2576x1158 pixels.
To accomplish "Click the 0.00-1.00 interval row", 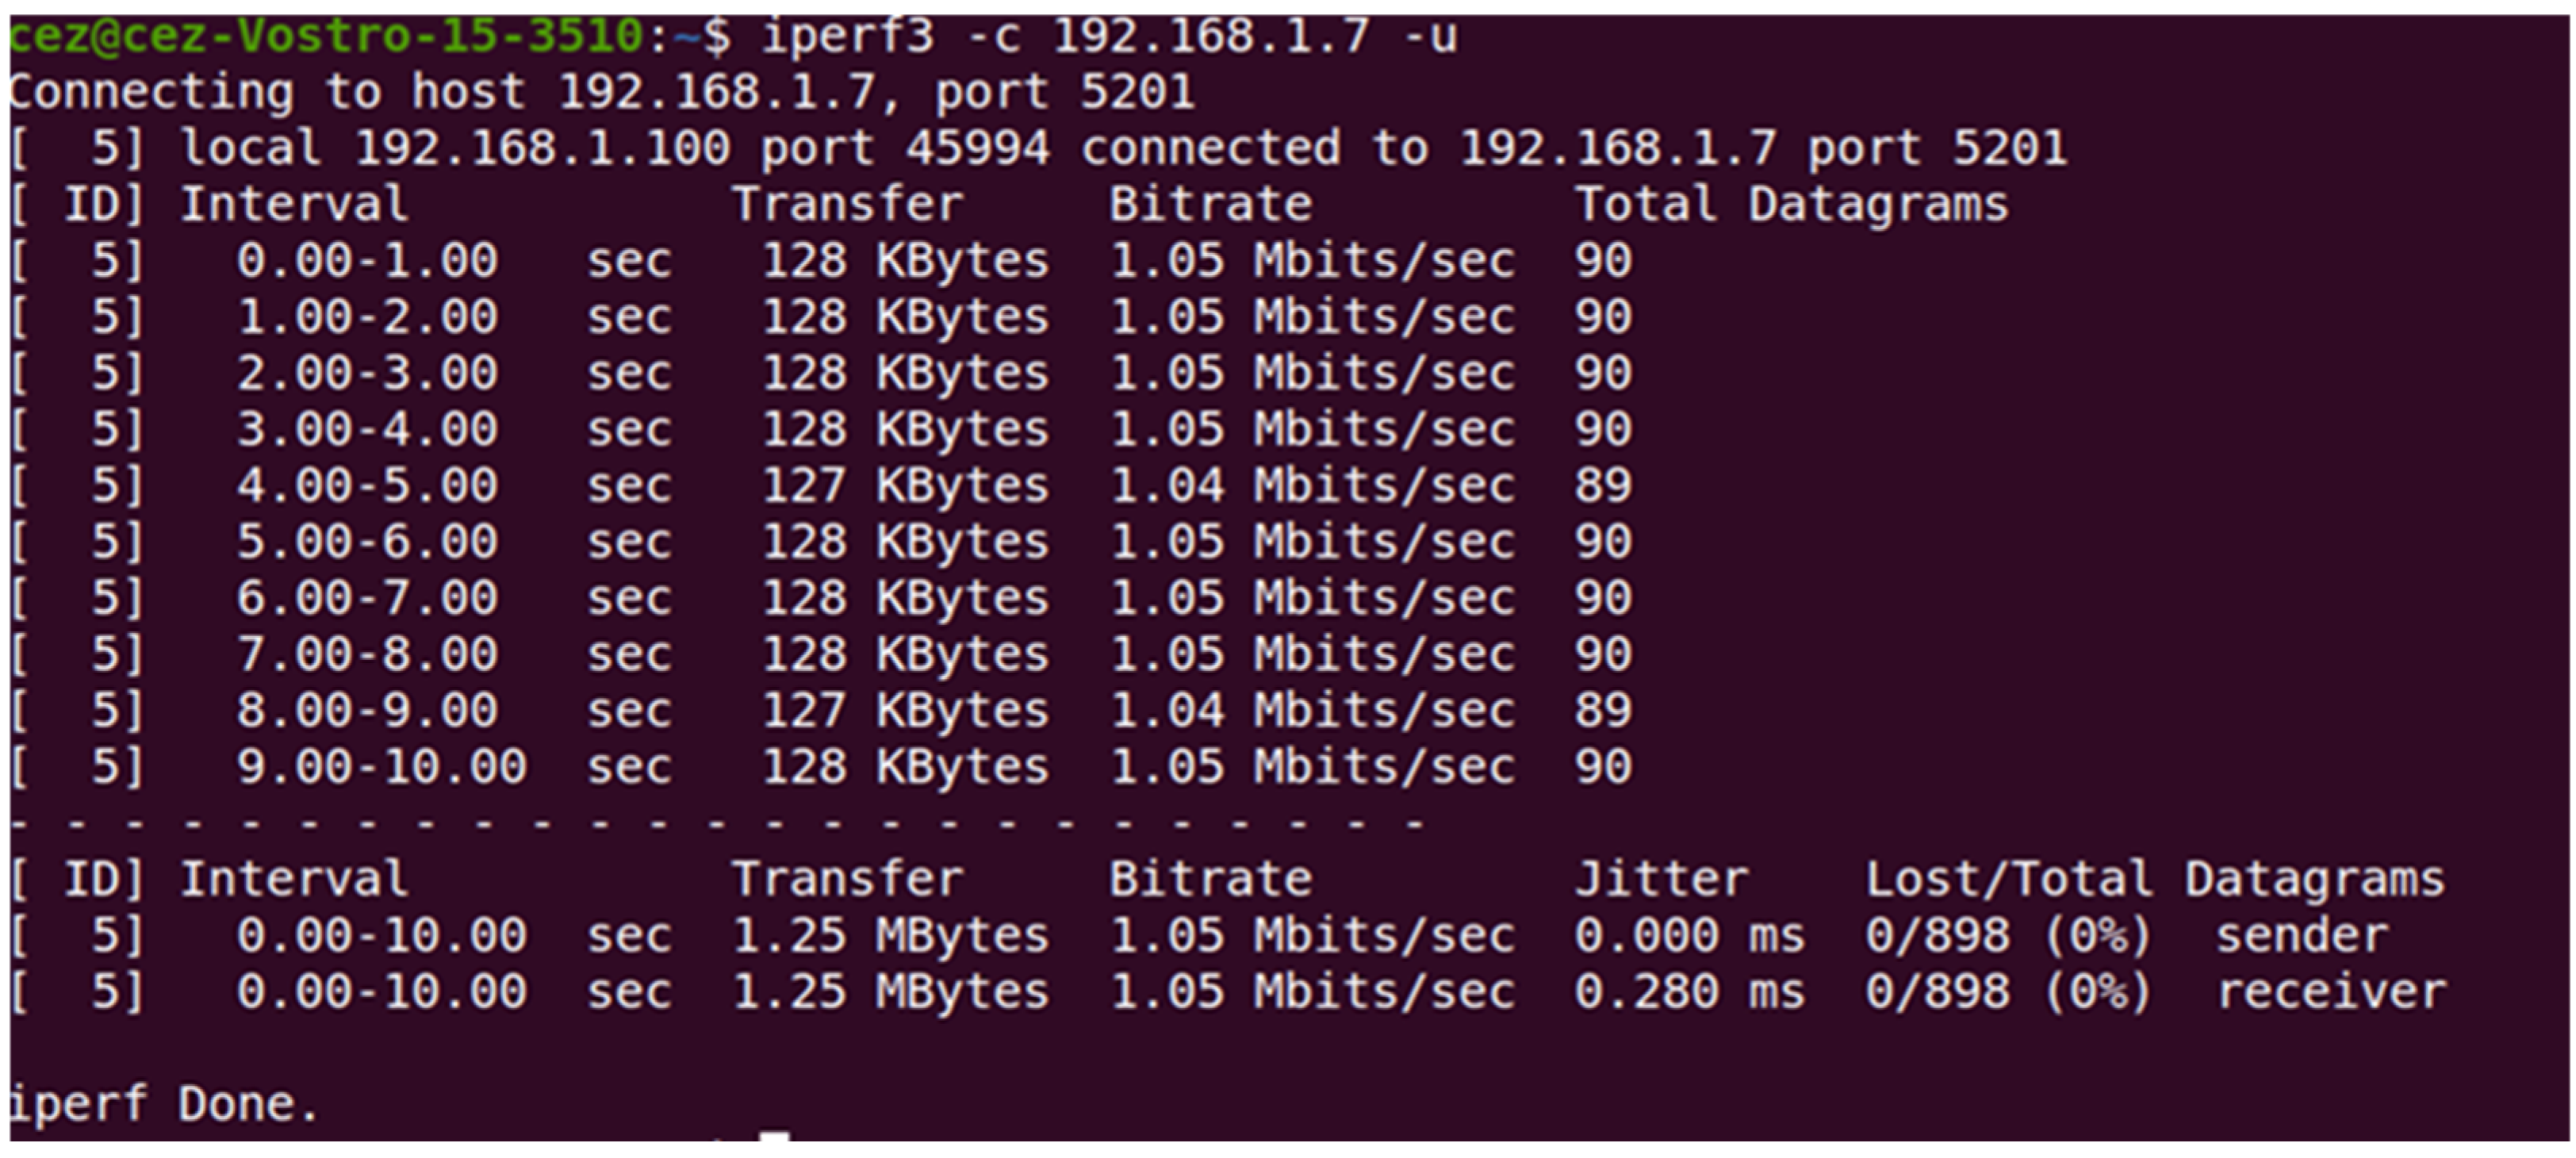I will tap(821, 261).
